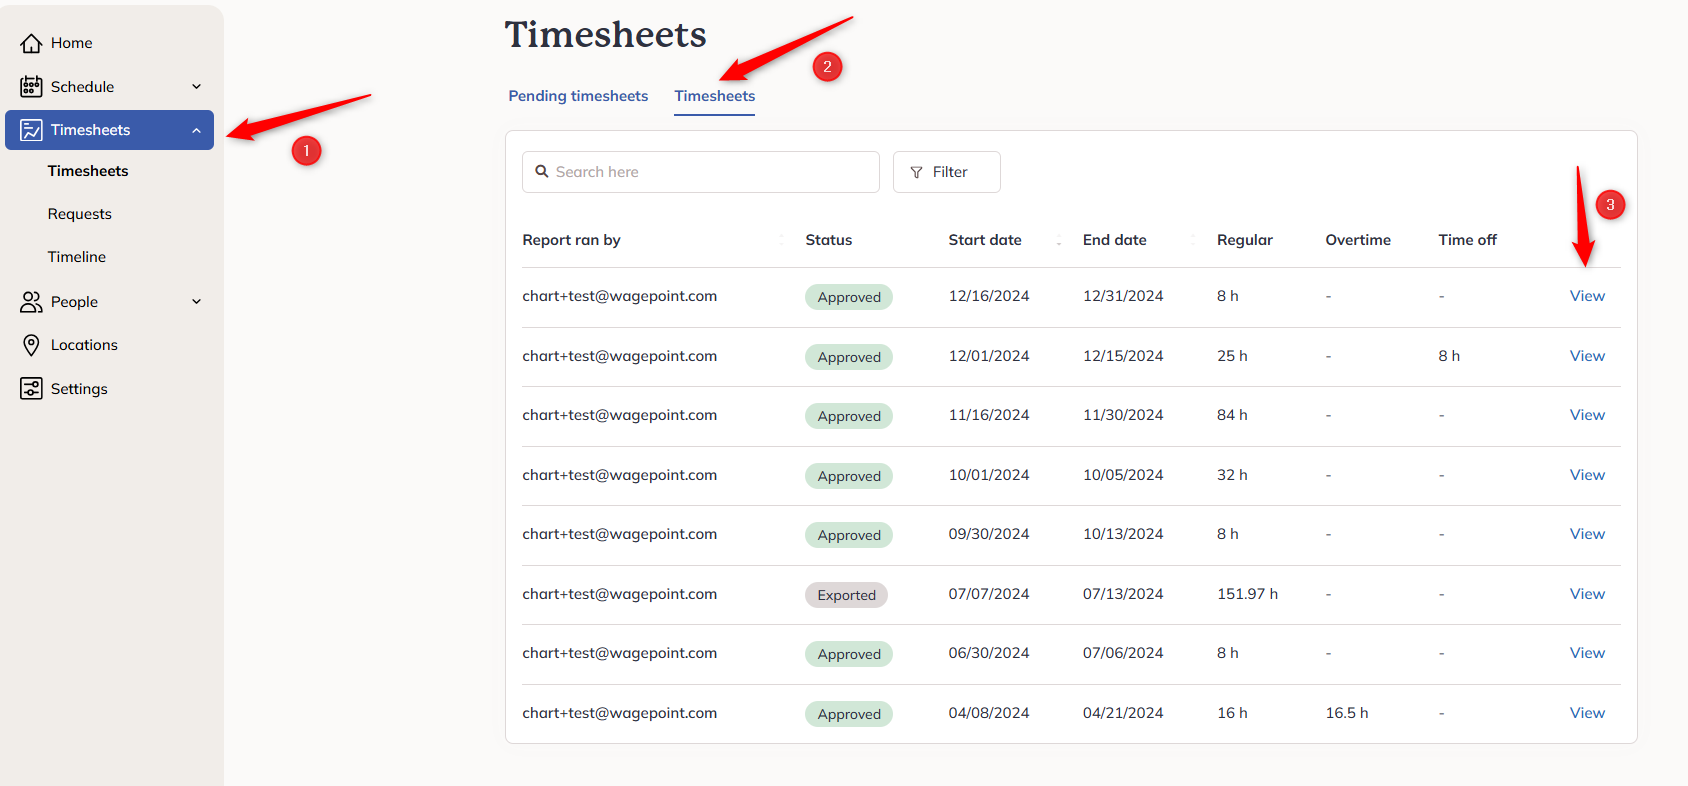View the 12/16/2024 timesheet

click(x=1587, y=296)
